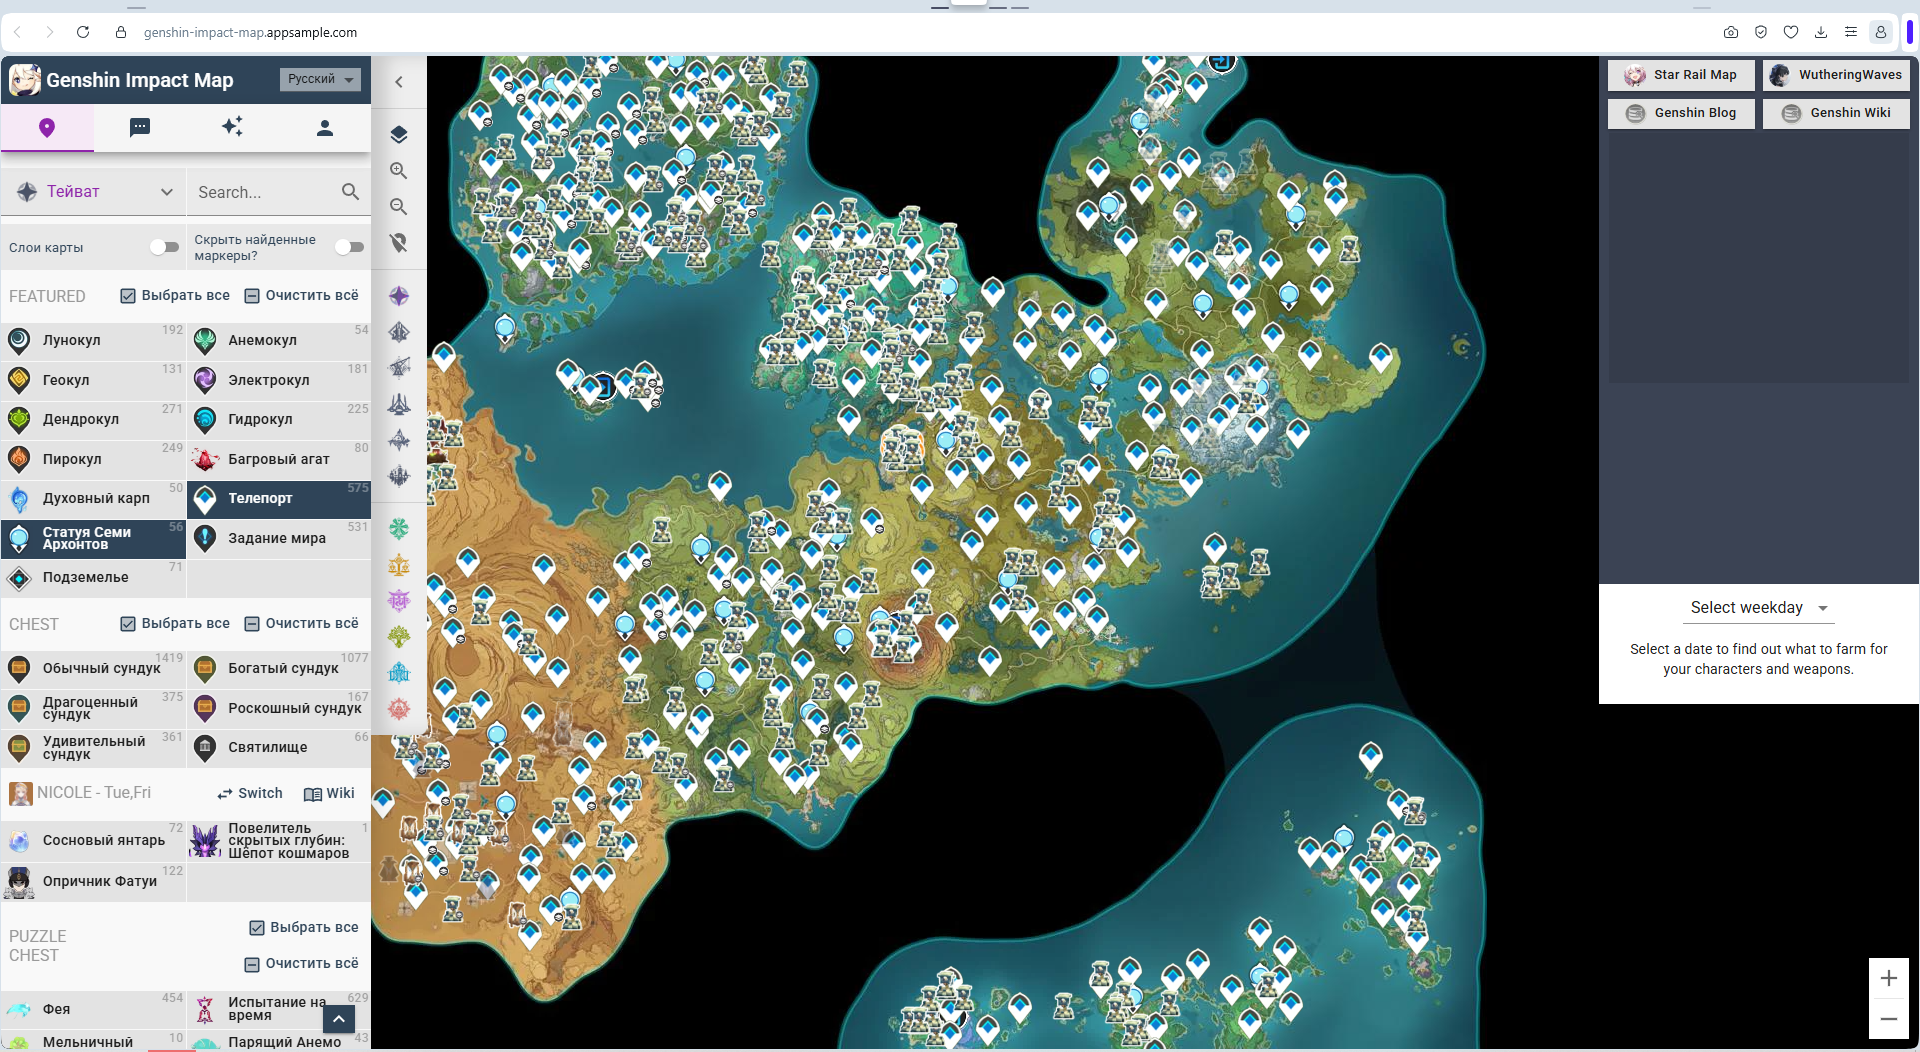1920x1052 pixels.
Task: Open the Select weekday dropdown
Action: [1758, 608]
